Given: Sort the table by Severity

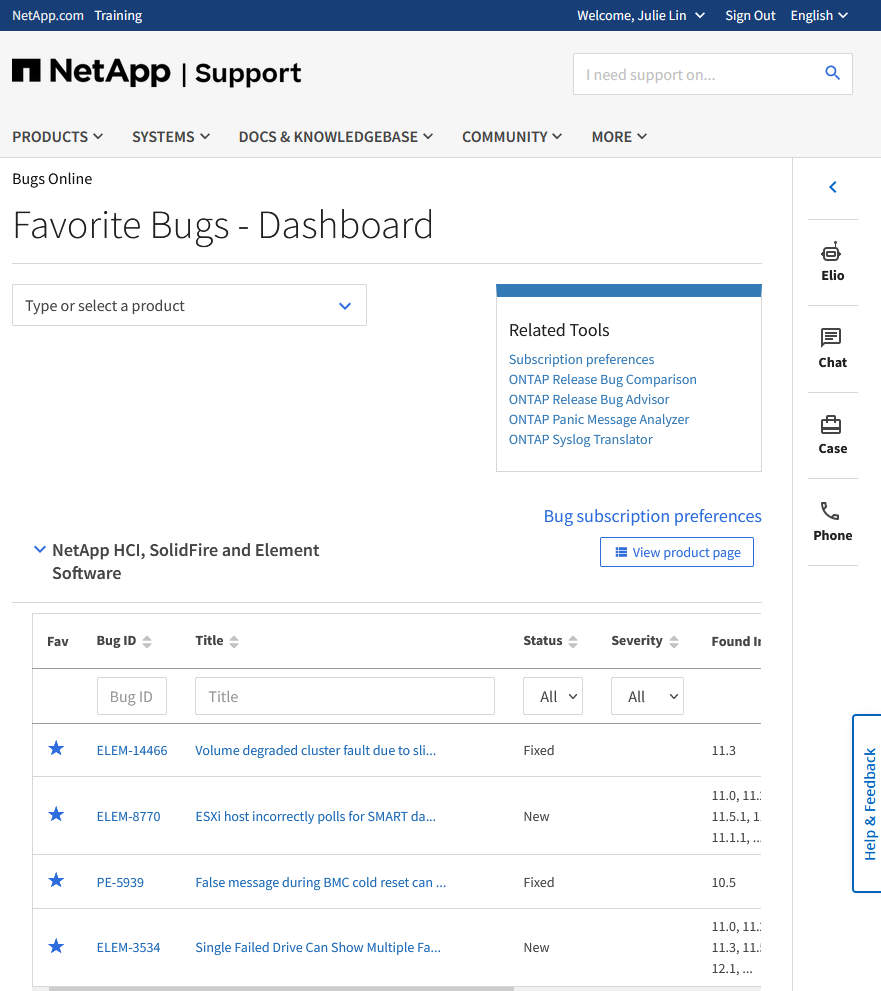Looking at the screenshot, I should (674, 641).
